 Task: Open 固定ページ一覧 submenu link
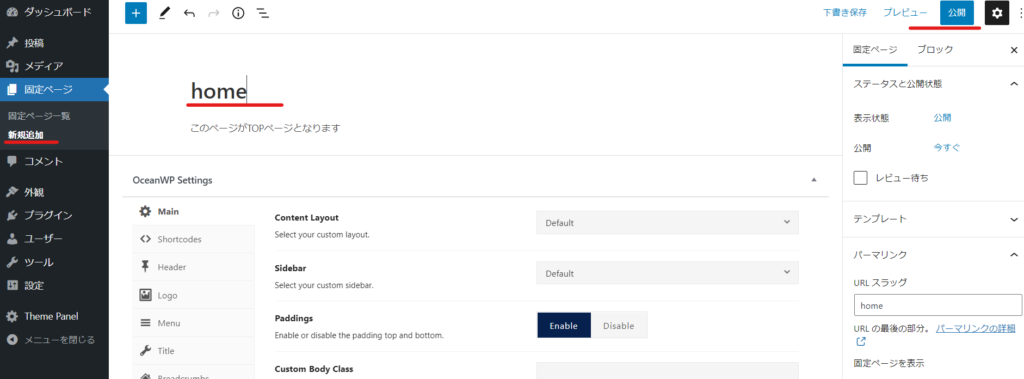pos(39,116)
